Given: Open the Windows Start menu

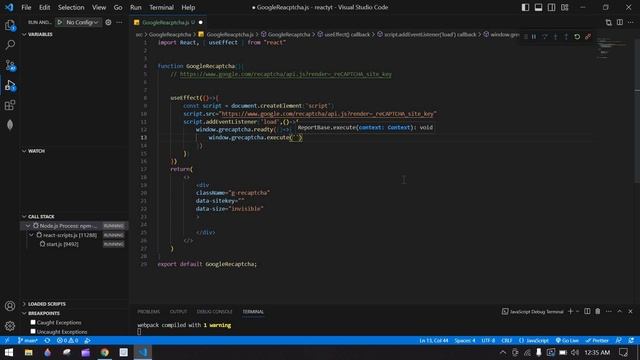Looking at the screenshot, I should pyautogui.click(x=9, y=352).
